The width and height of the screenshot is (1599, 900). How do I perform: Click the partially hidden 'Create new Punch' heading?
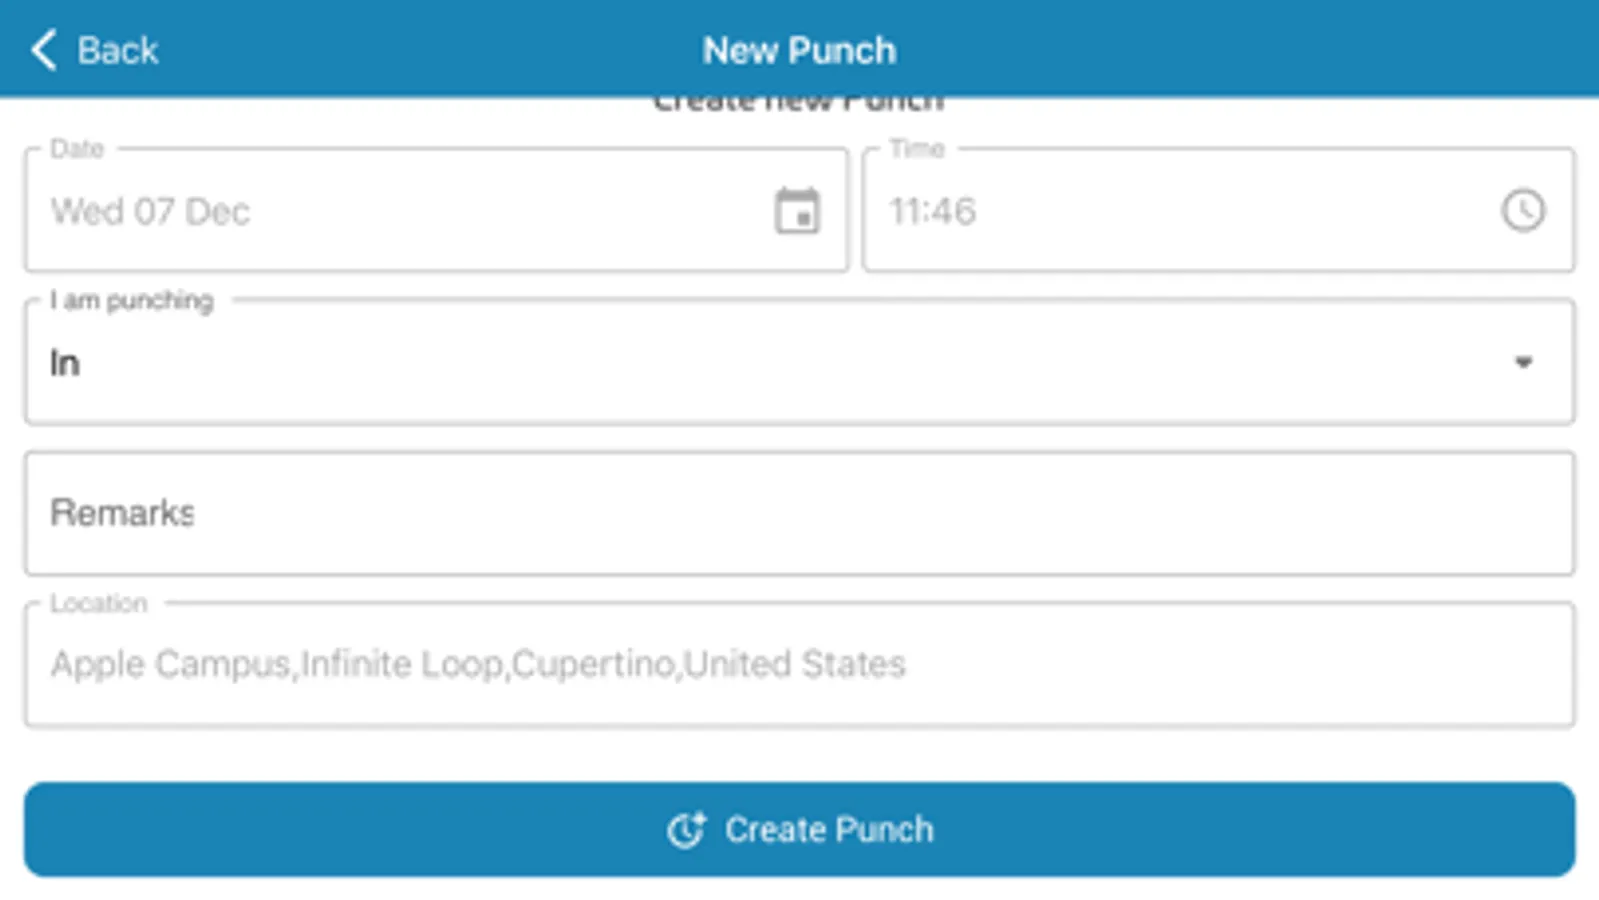pyautogui.click(x=798, y=104)
